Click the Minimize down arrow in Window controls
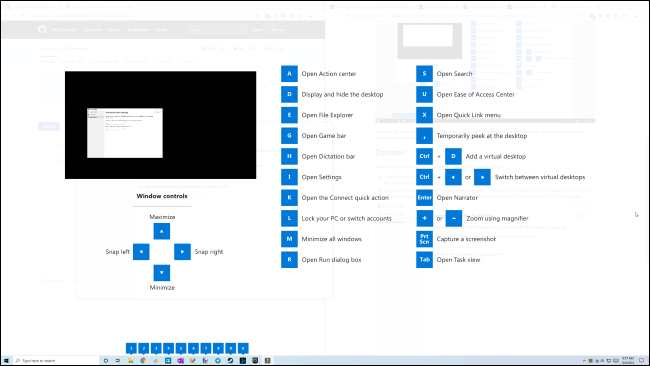This screenshot has width=650, height=366. pos(162,273)
